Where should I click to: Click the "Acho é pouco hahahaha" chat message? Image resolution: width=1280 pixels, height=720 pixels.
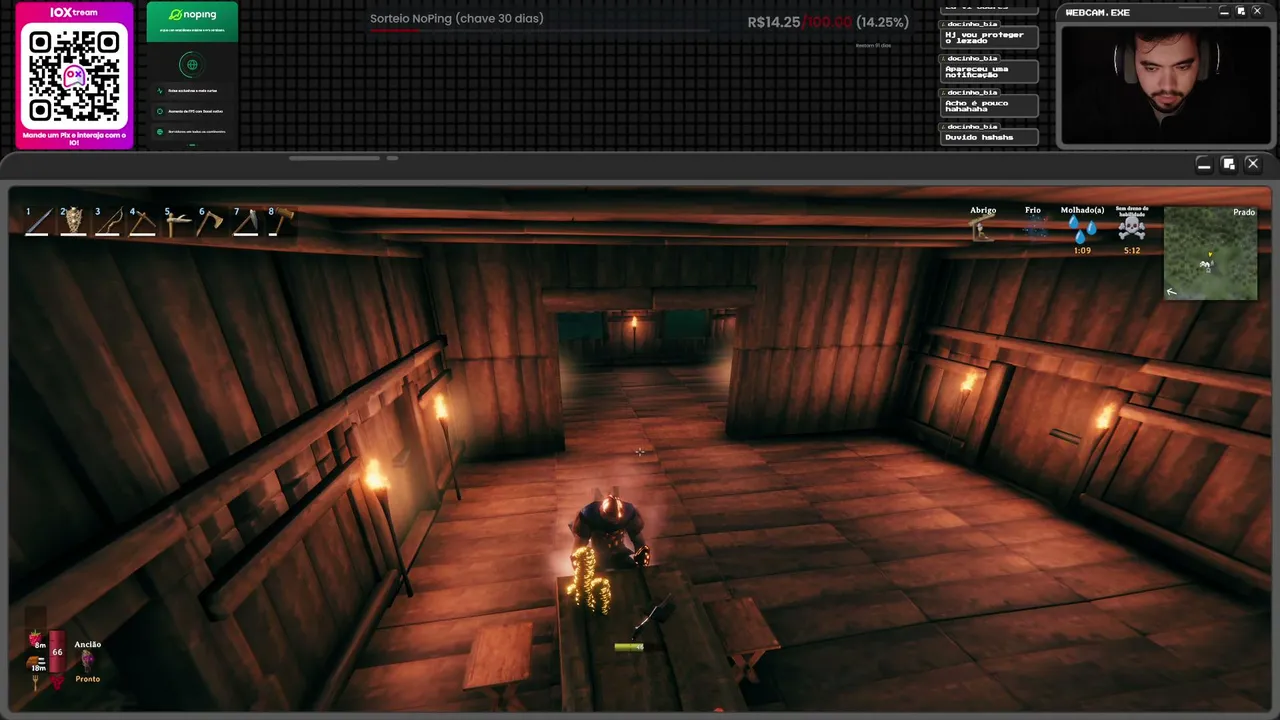pyautogui.click(x=989, y=106)
